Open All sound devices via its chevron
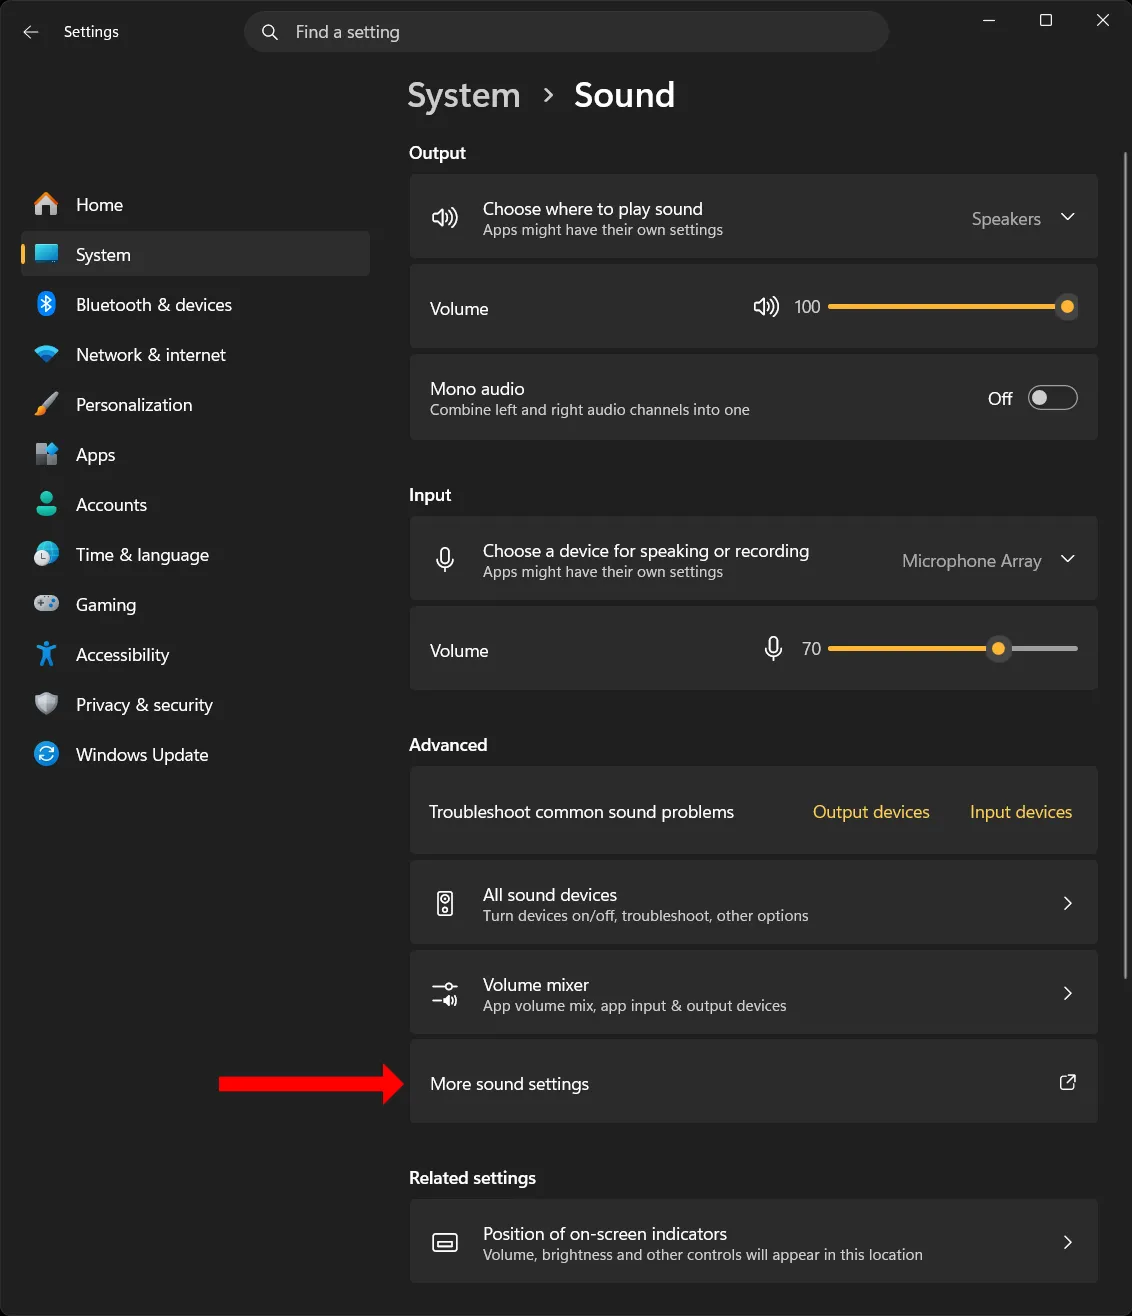The height and width of the screenshot is (1316, 1132). (x=1068, y=903)
